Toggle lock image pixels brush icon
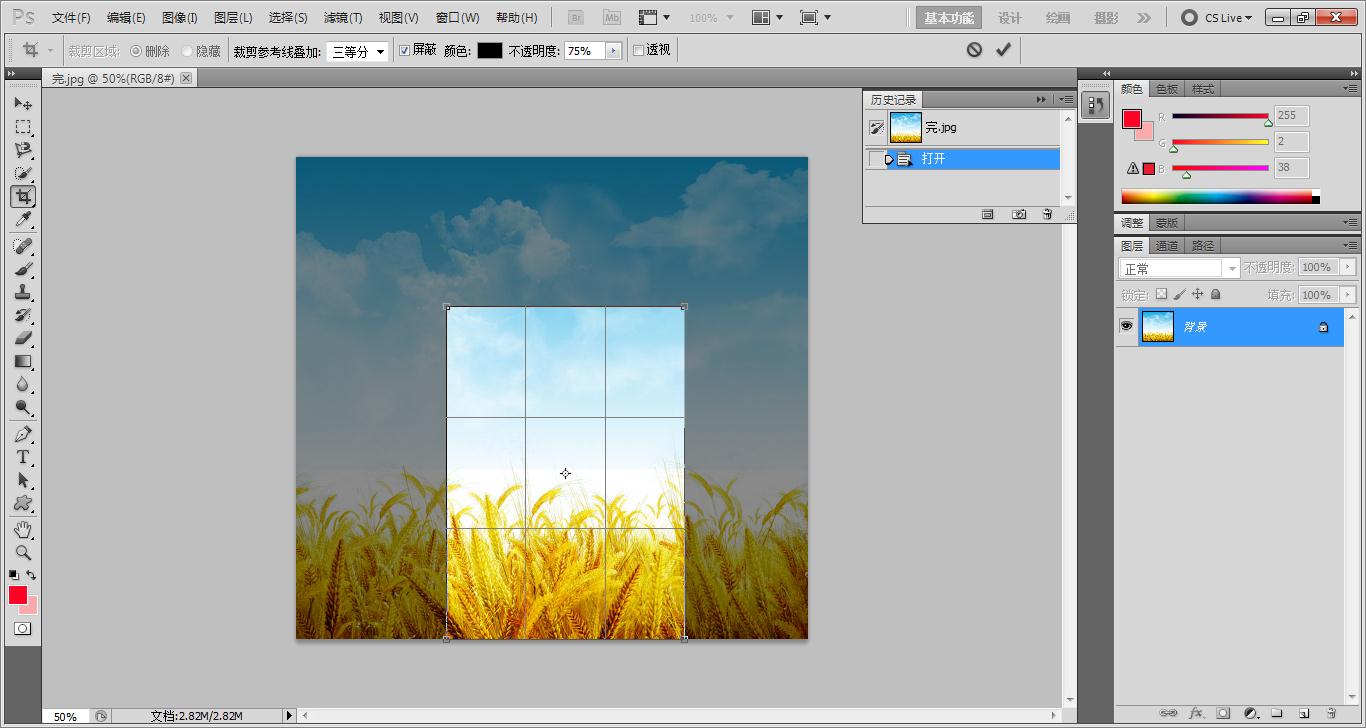The image size is (1366, 728). [1179, 295]
